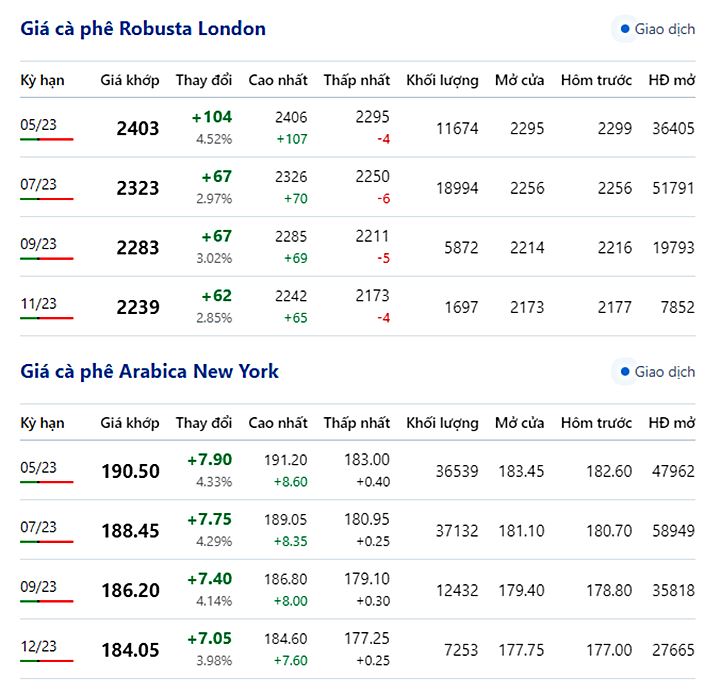Open the "Giá cà phê Robusta London" heading
The width and height of the screenshot is (720, 694).
143,28
